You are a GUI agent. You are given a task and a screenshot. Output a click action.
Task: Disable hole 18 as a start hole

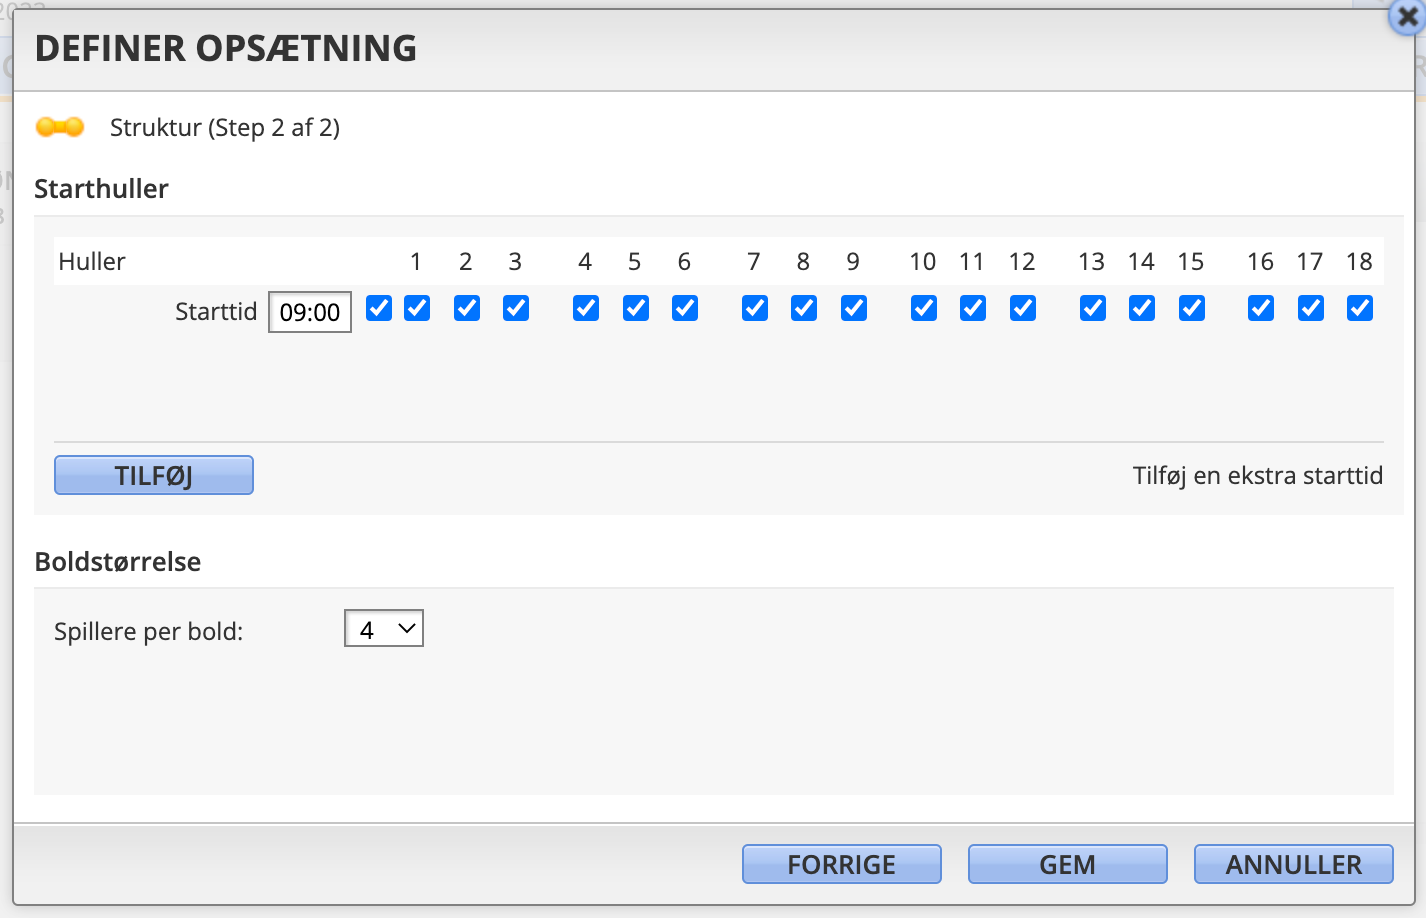(x=1360, y=308)
